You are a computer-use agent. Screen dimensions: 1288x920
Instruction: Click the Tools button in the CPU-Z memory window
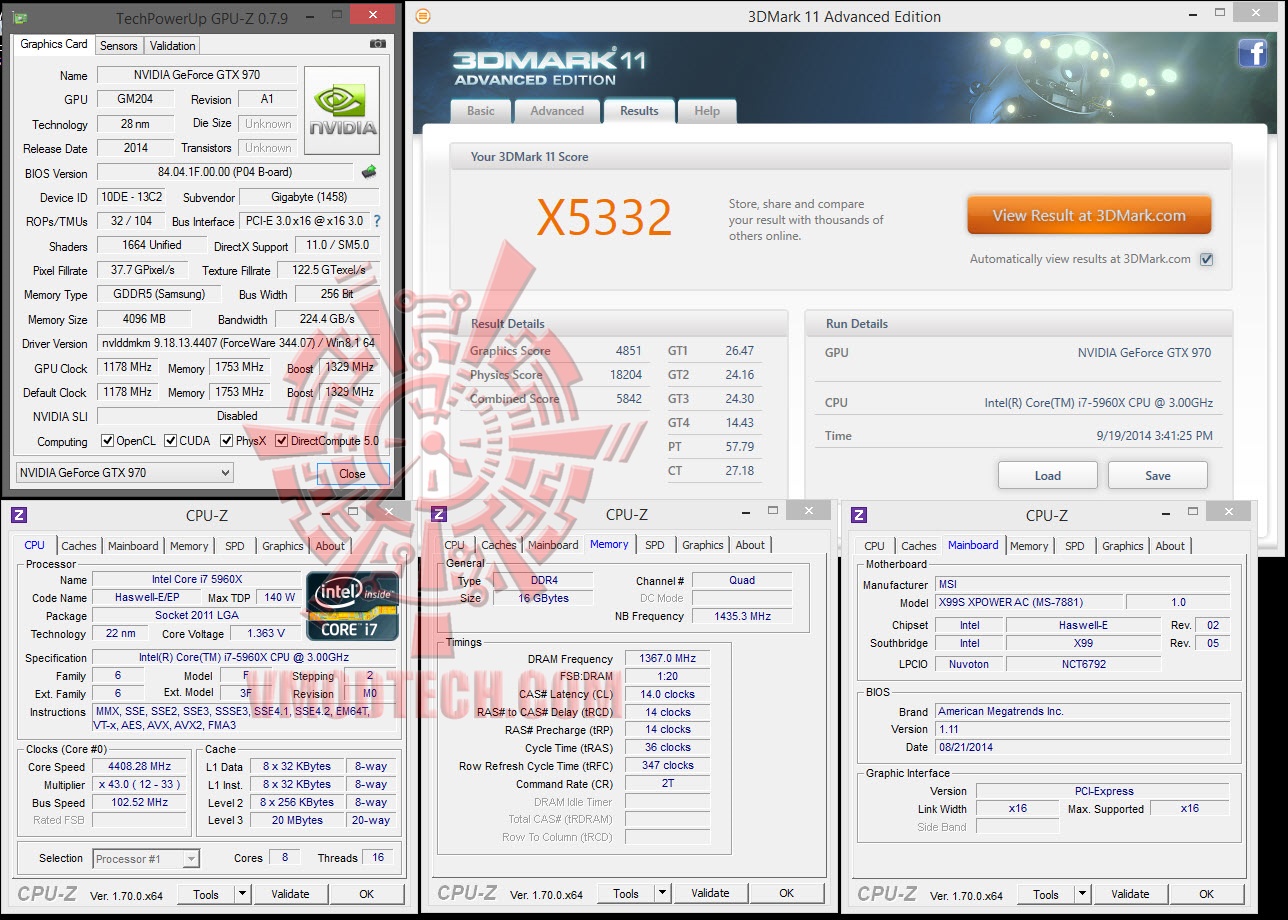click(626, 894)
